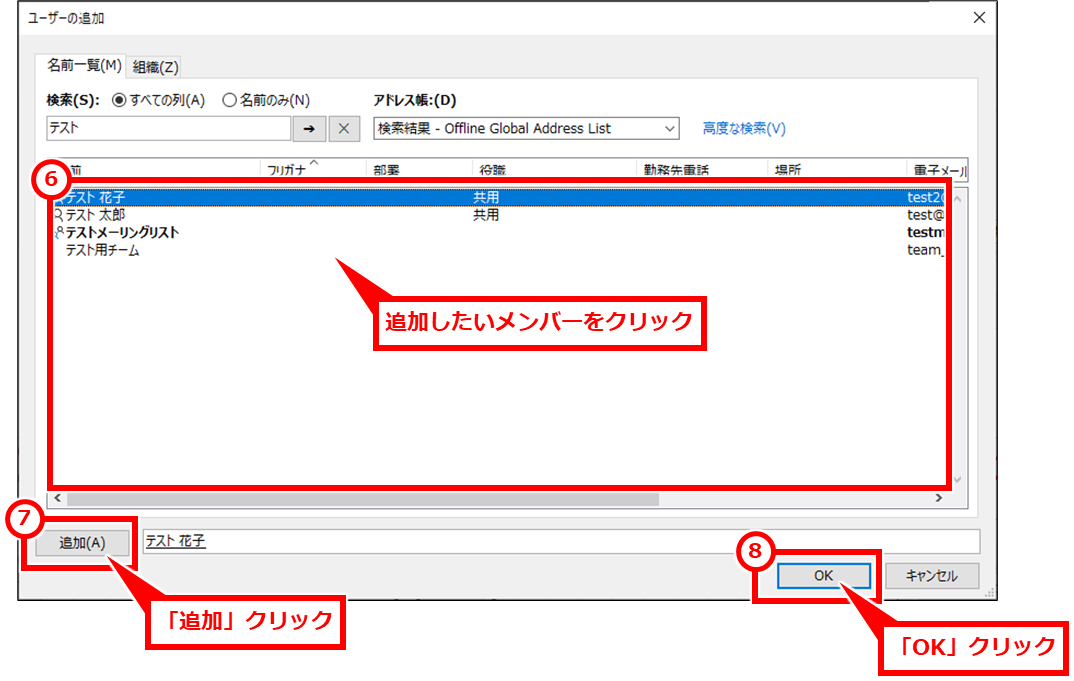Viewport: 1074px width, 681px height.
Task: Click the user icon beside テスト 太郎
Action: click(59, 215)
